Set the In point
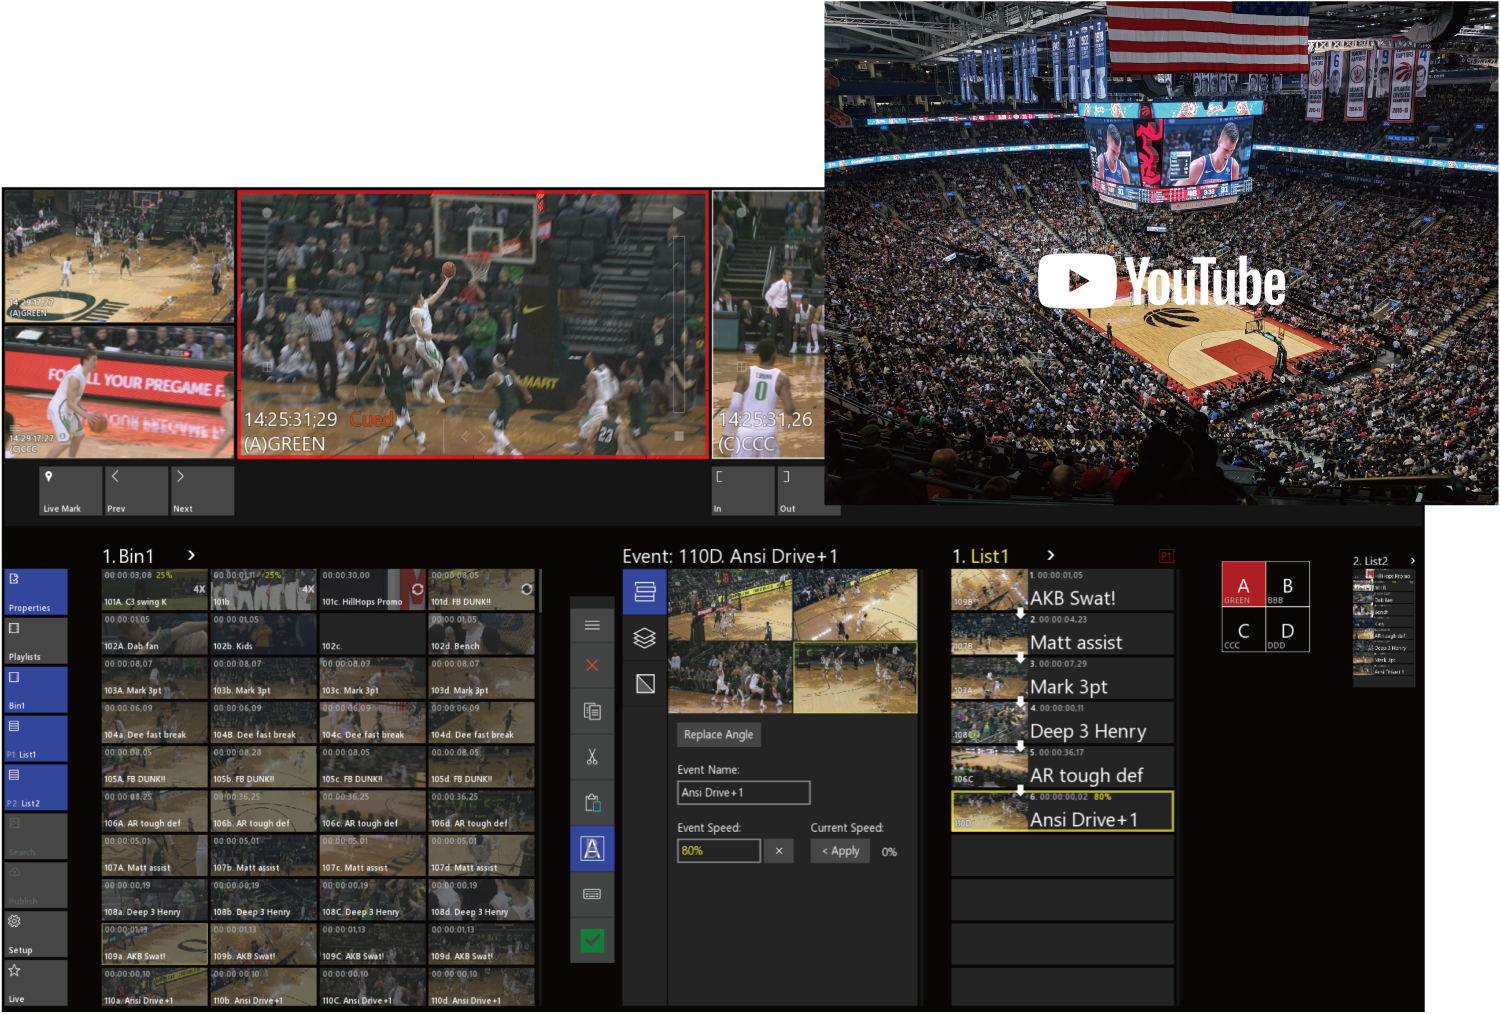The width and height of the screenshot is (1500, 1014). 743,491
